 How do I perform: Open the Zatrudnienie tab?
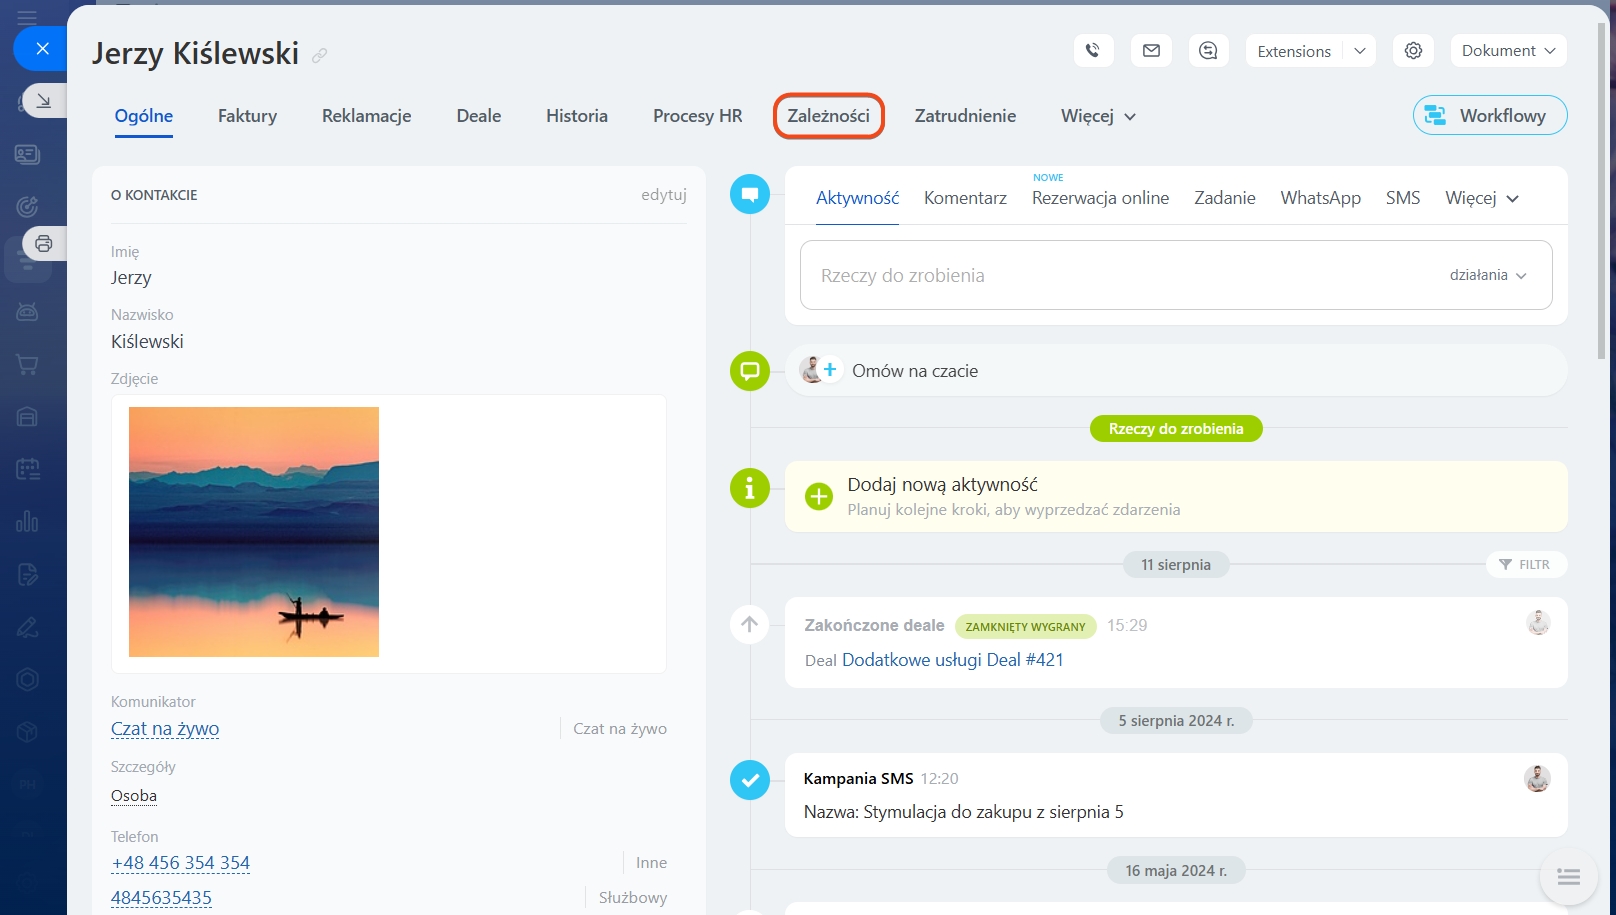pos(965,116)
